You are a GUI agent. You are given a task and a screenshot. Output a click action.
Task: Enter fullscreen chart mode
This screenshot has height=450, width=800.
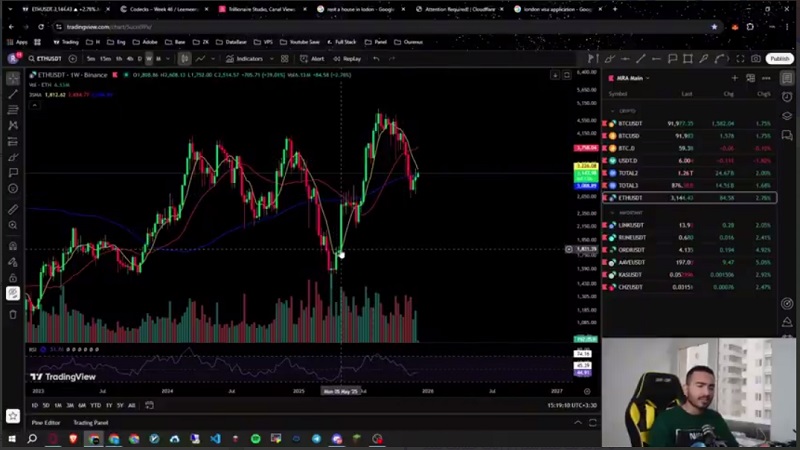(738, 59)
